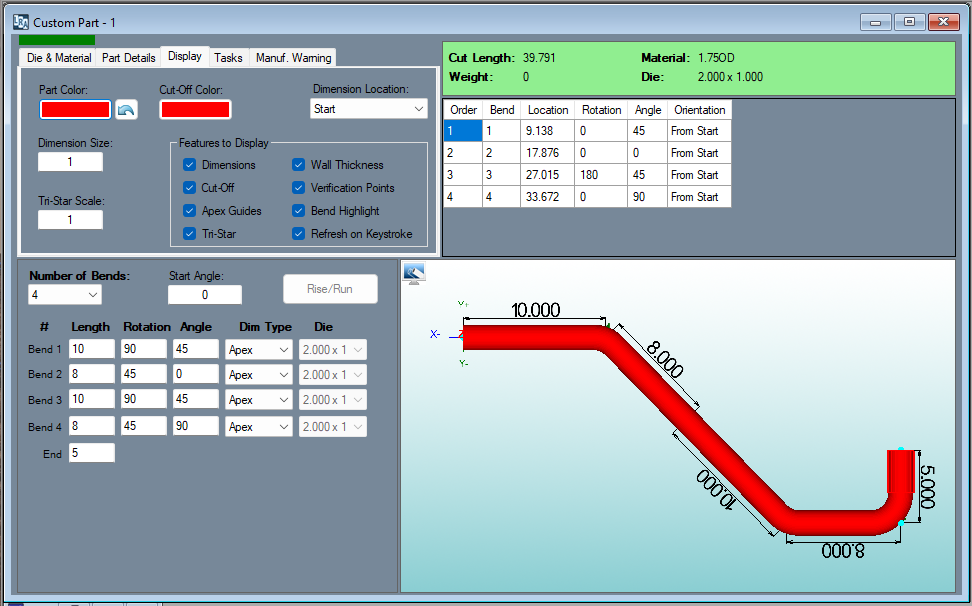This screenshot has width=972, height=606.
Task: Open Bend 3 Die dropdown
Action: 333,400
